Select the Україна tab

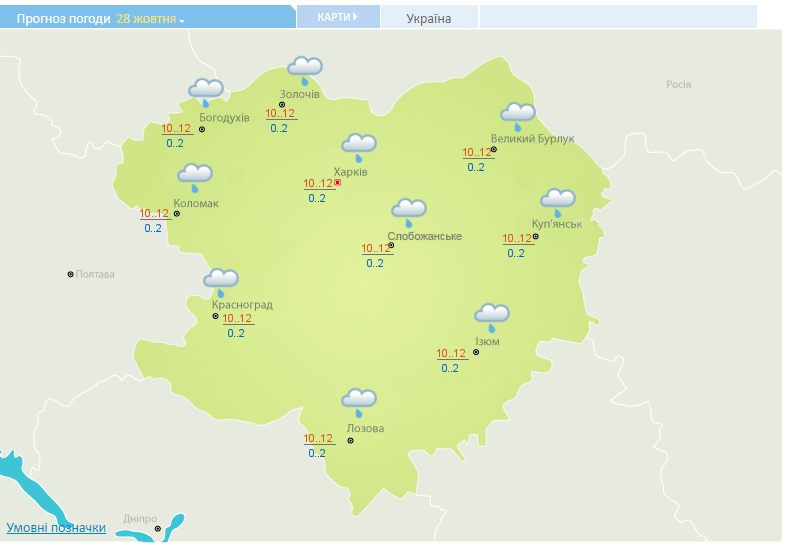click(x=429, y=19)
